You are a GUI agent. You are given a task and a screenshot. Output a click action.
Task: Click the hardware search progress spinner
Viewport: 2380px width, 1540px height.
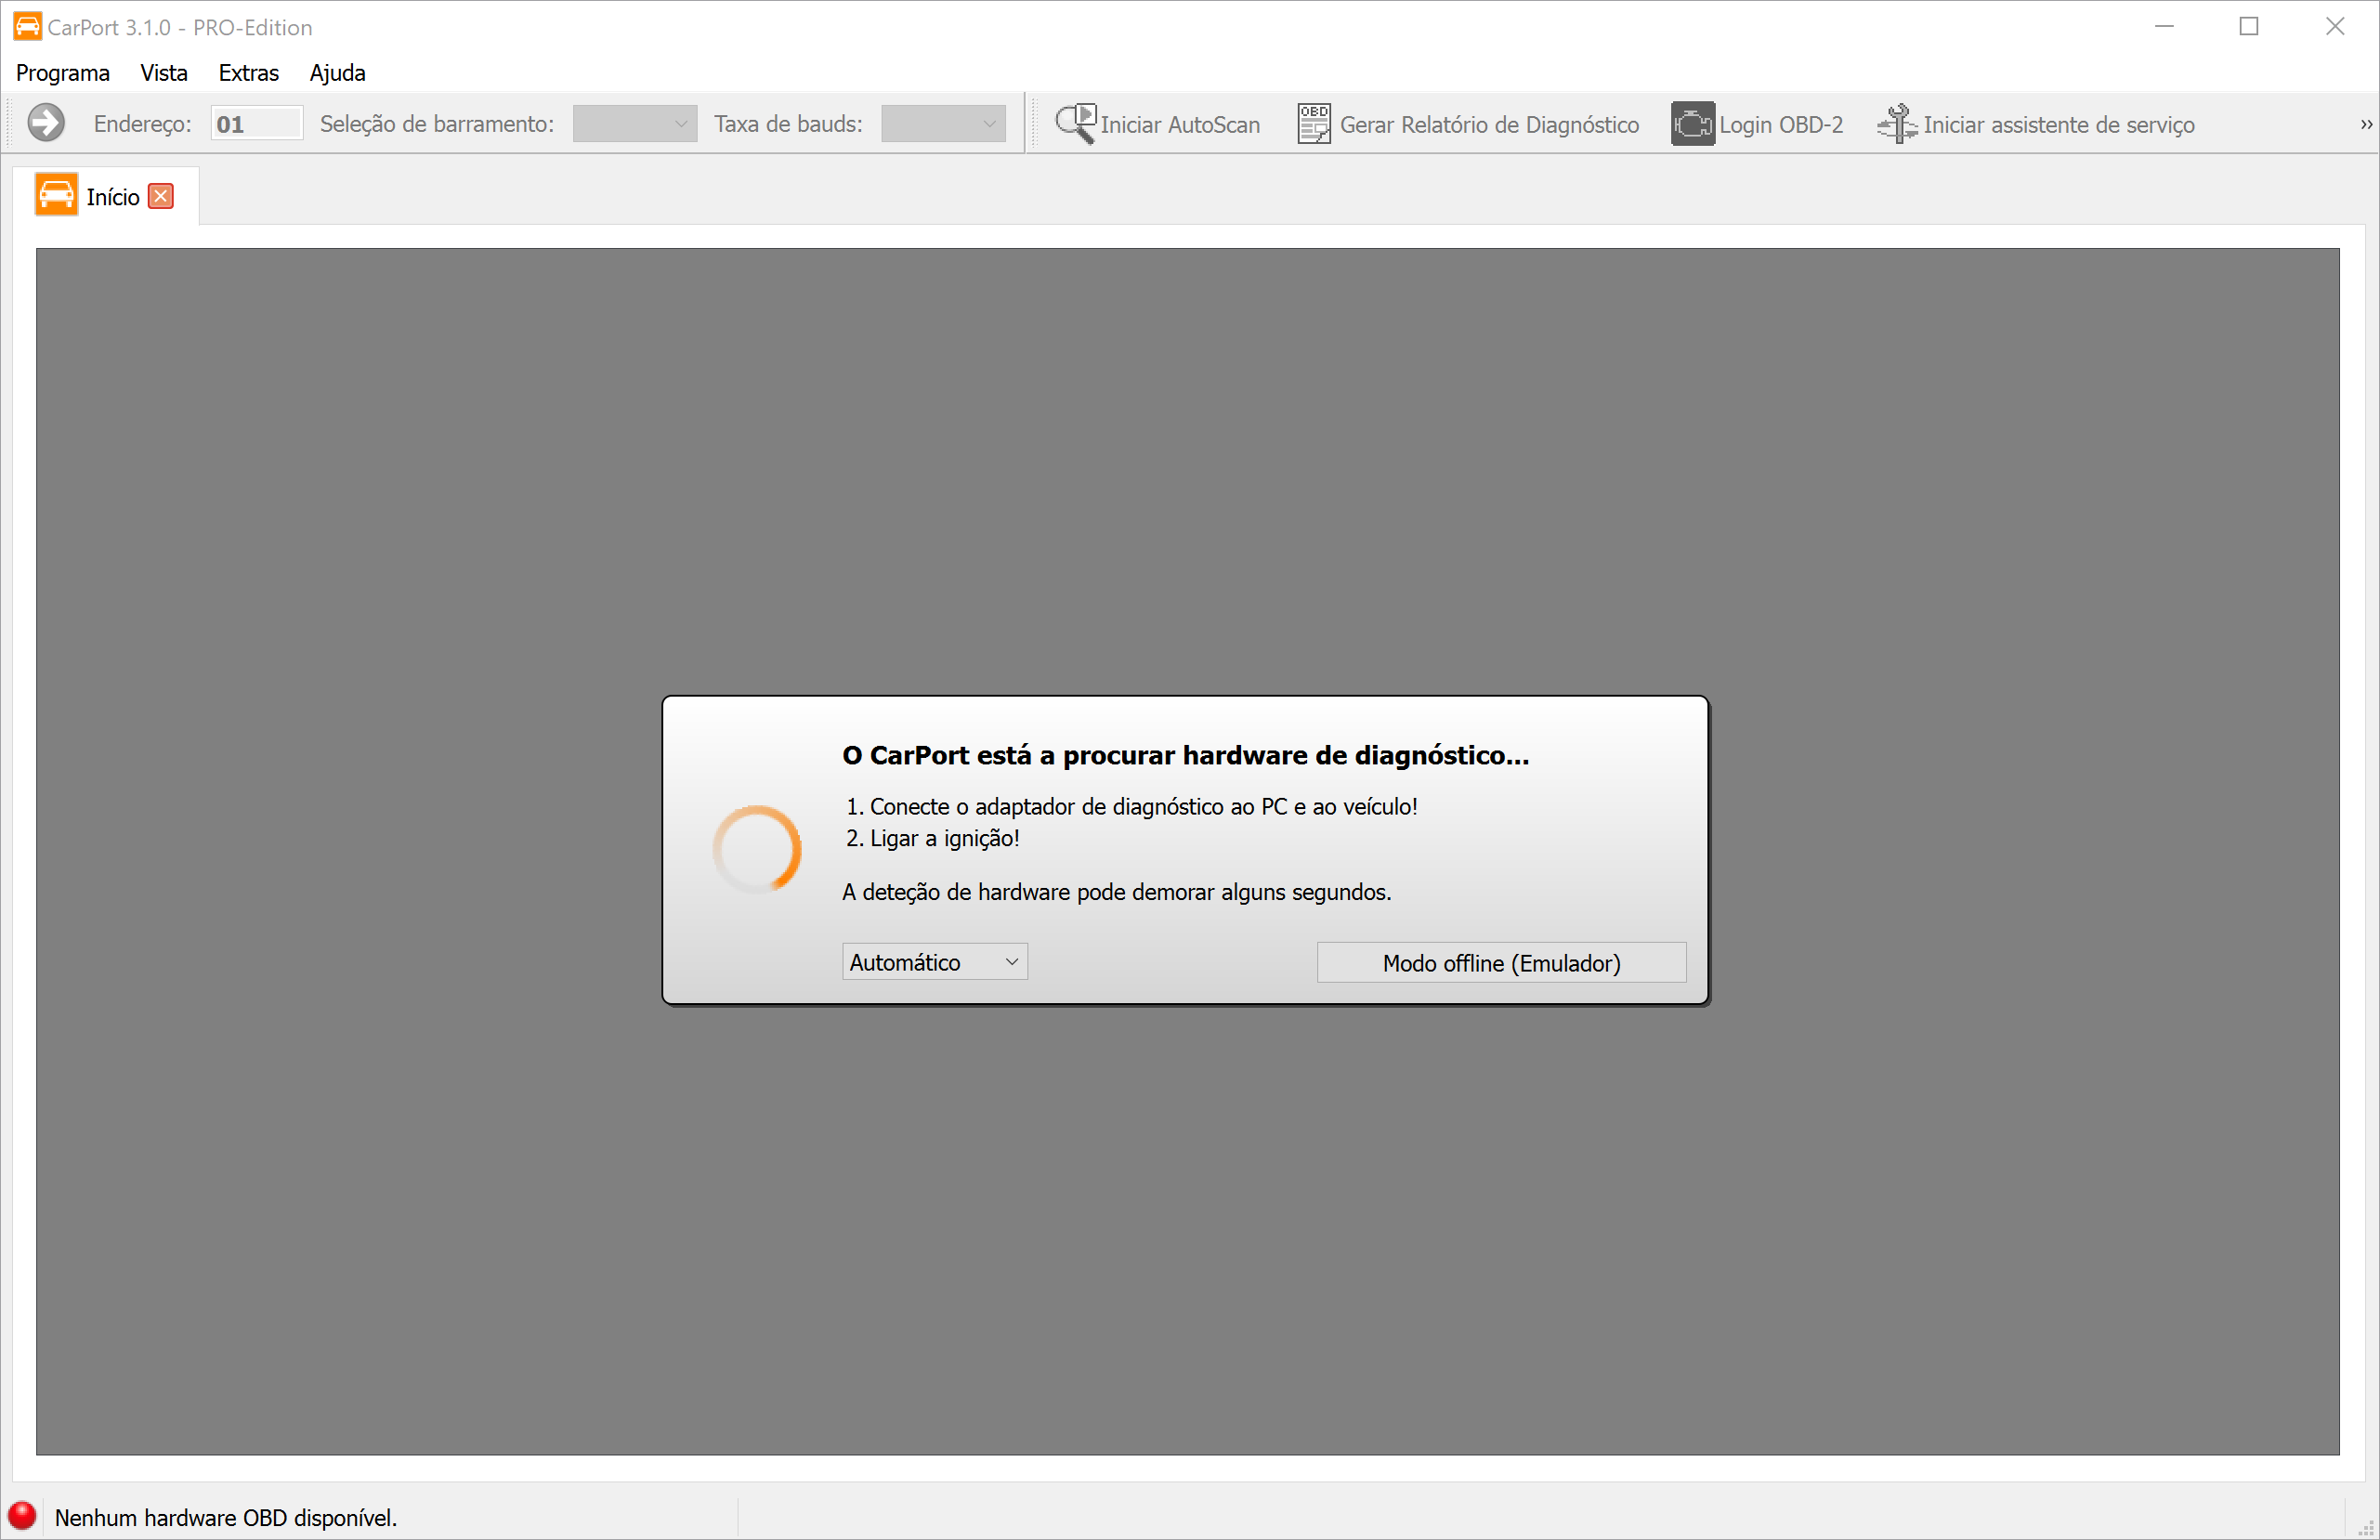tap(757, 849)
